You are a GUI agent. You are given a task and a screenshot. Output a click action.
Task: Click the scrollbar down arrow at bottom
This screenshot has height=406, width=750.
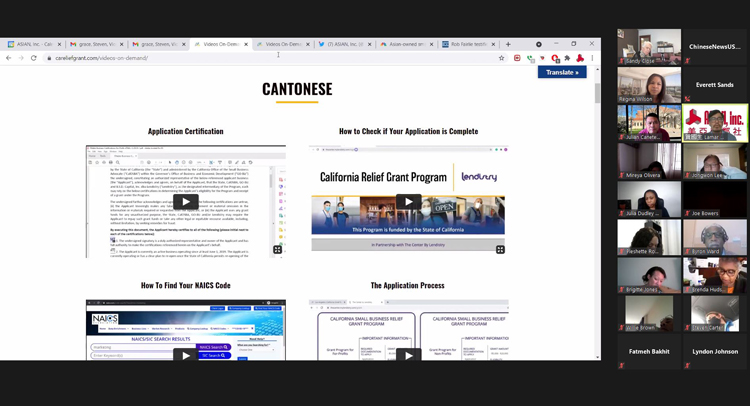click(x=597, y=357)
